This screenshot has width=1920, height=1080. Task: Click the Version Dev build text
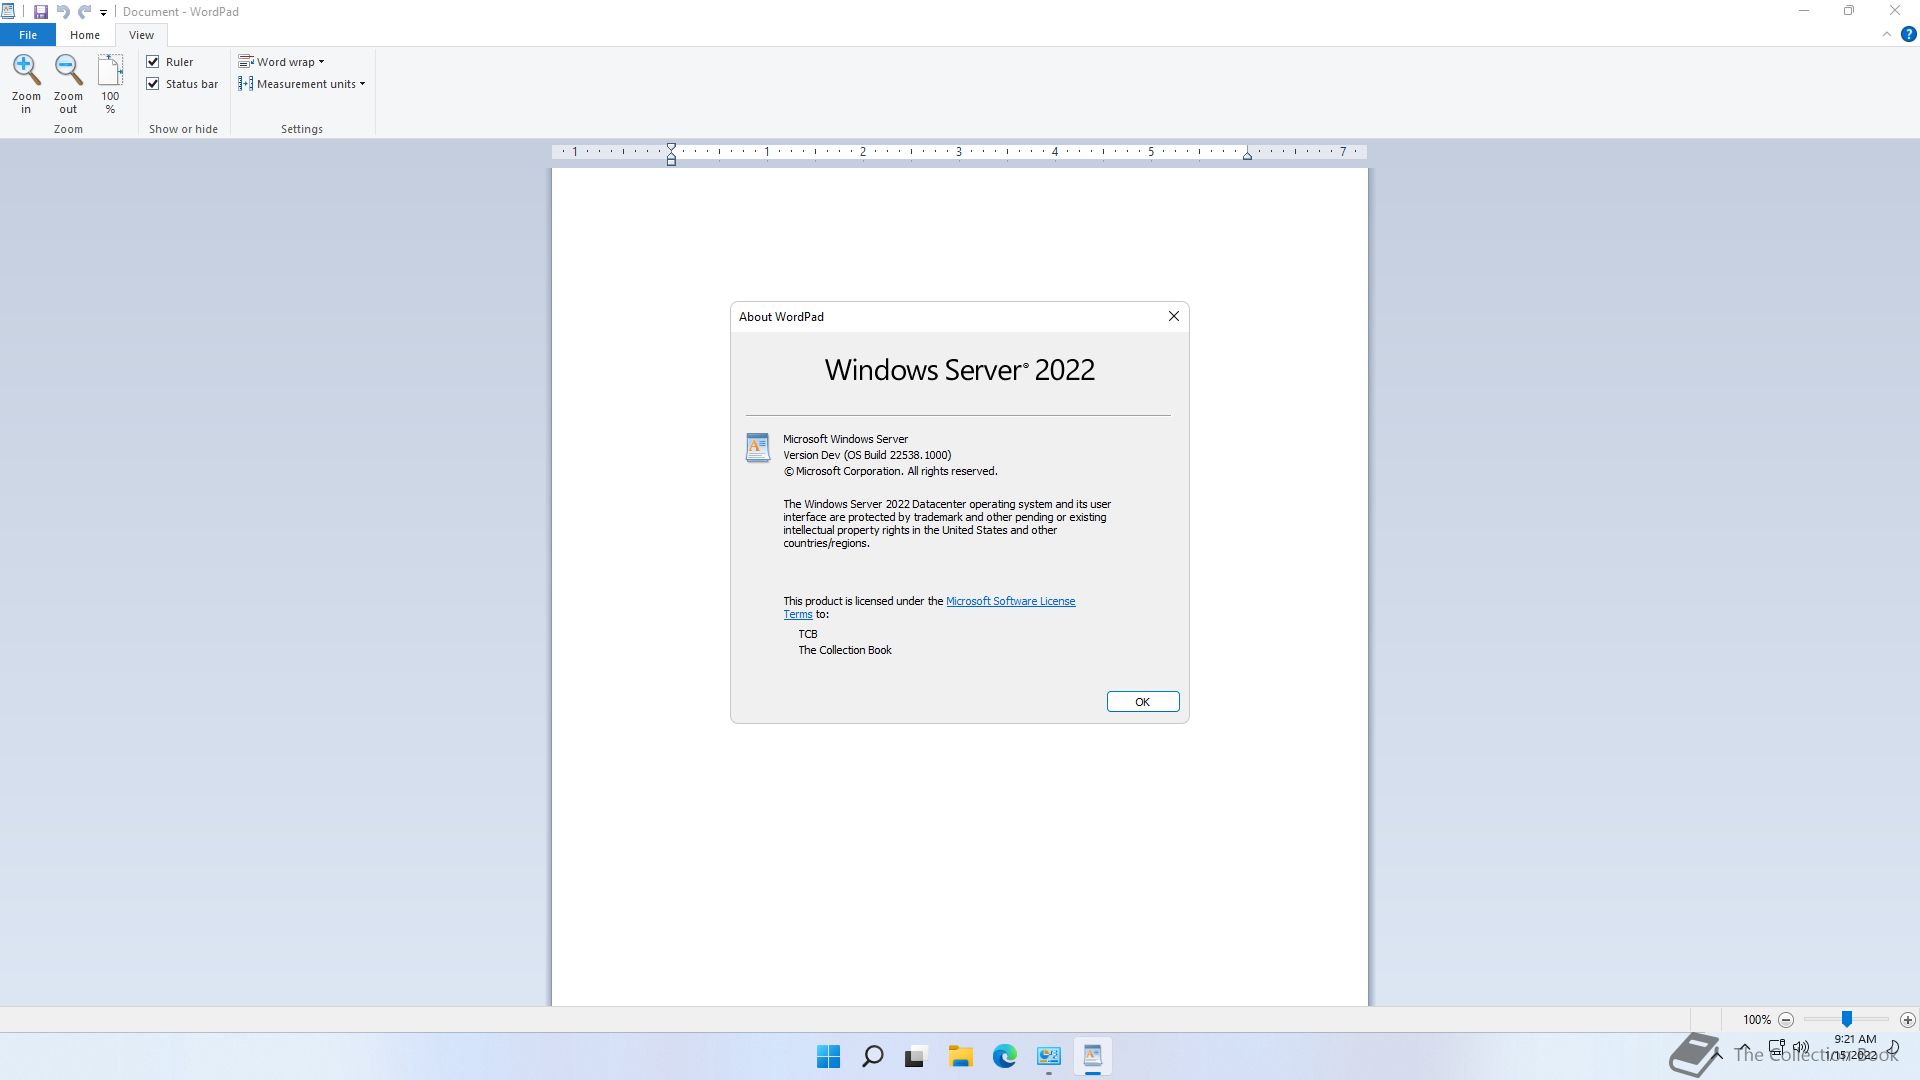(x=867, y=455)
